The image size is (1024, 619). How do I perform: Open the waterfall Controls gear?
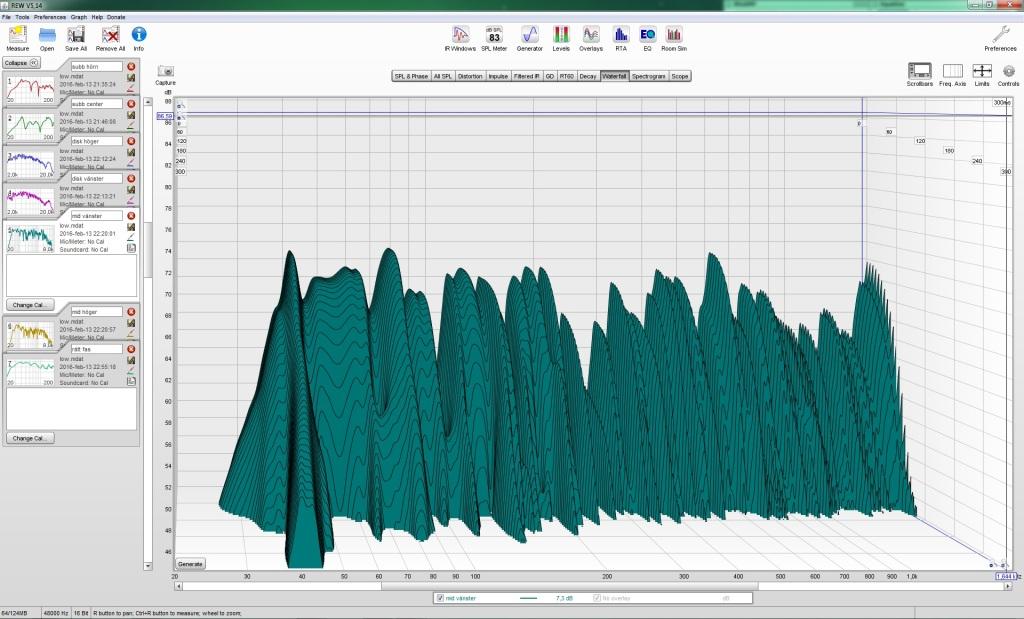click(1008, 71)
